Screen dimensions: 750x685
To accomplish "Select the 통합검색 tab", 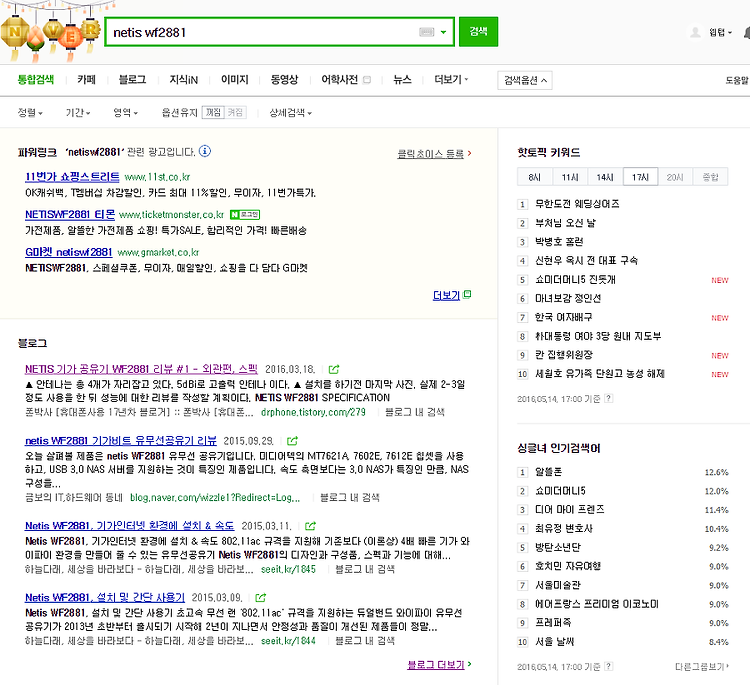I will pos(35,79).
